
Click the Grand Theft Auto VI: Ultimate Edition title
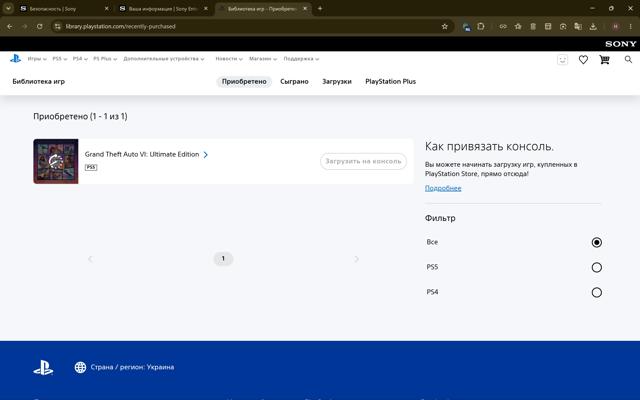(142, 154)
